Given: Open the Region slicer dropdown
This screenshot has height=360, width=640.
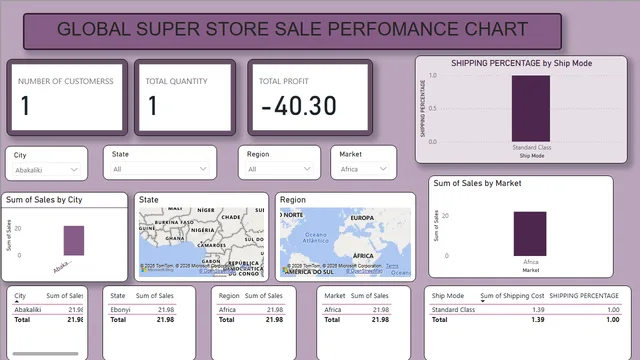Looking at the screenshot, I should click(279, 169).
